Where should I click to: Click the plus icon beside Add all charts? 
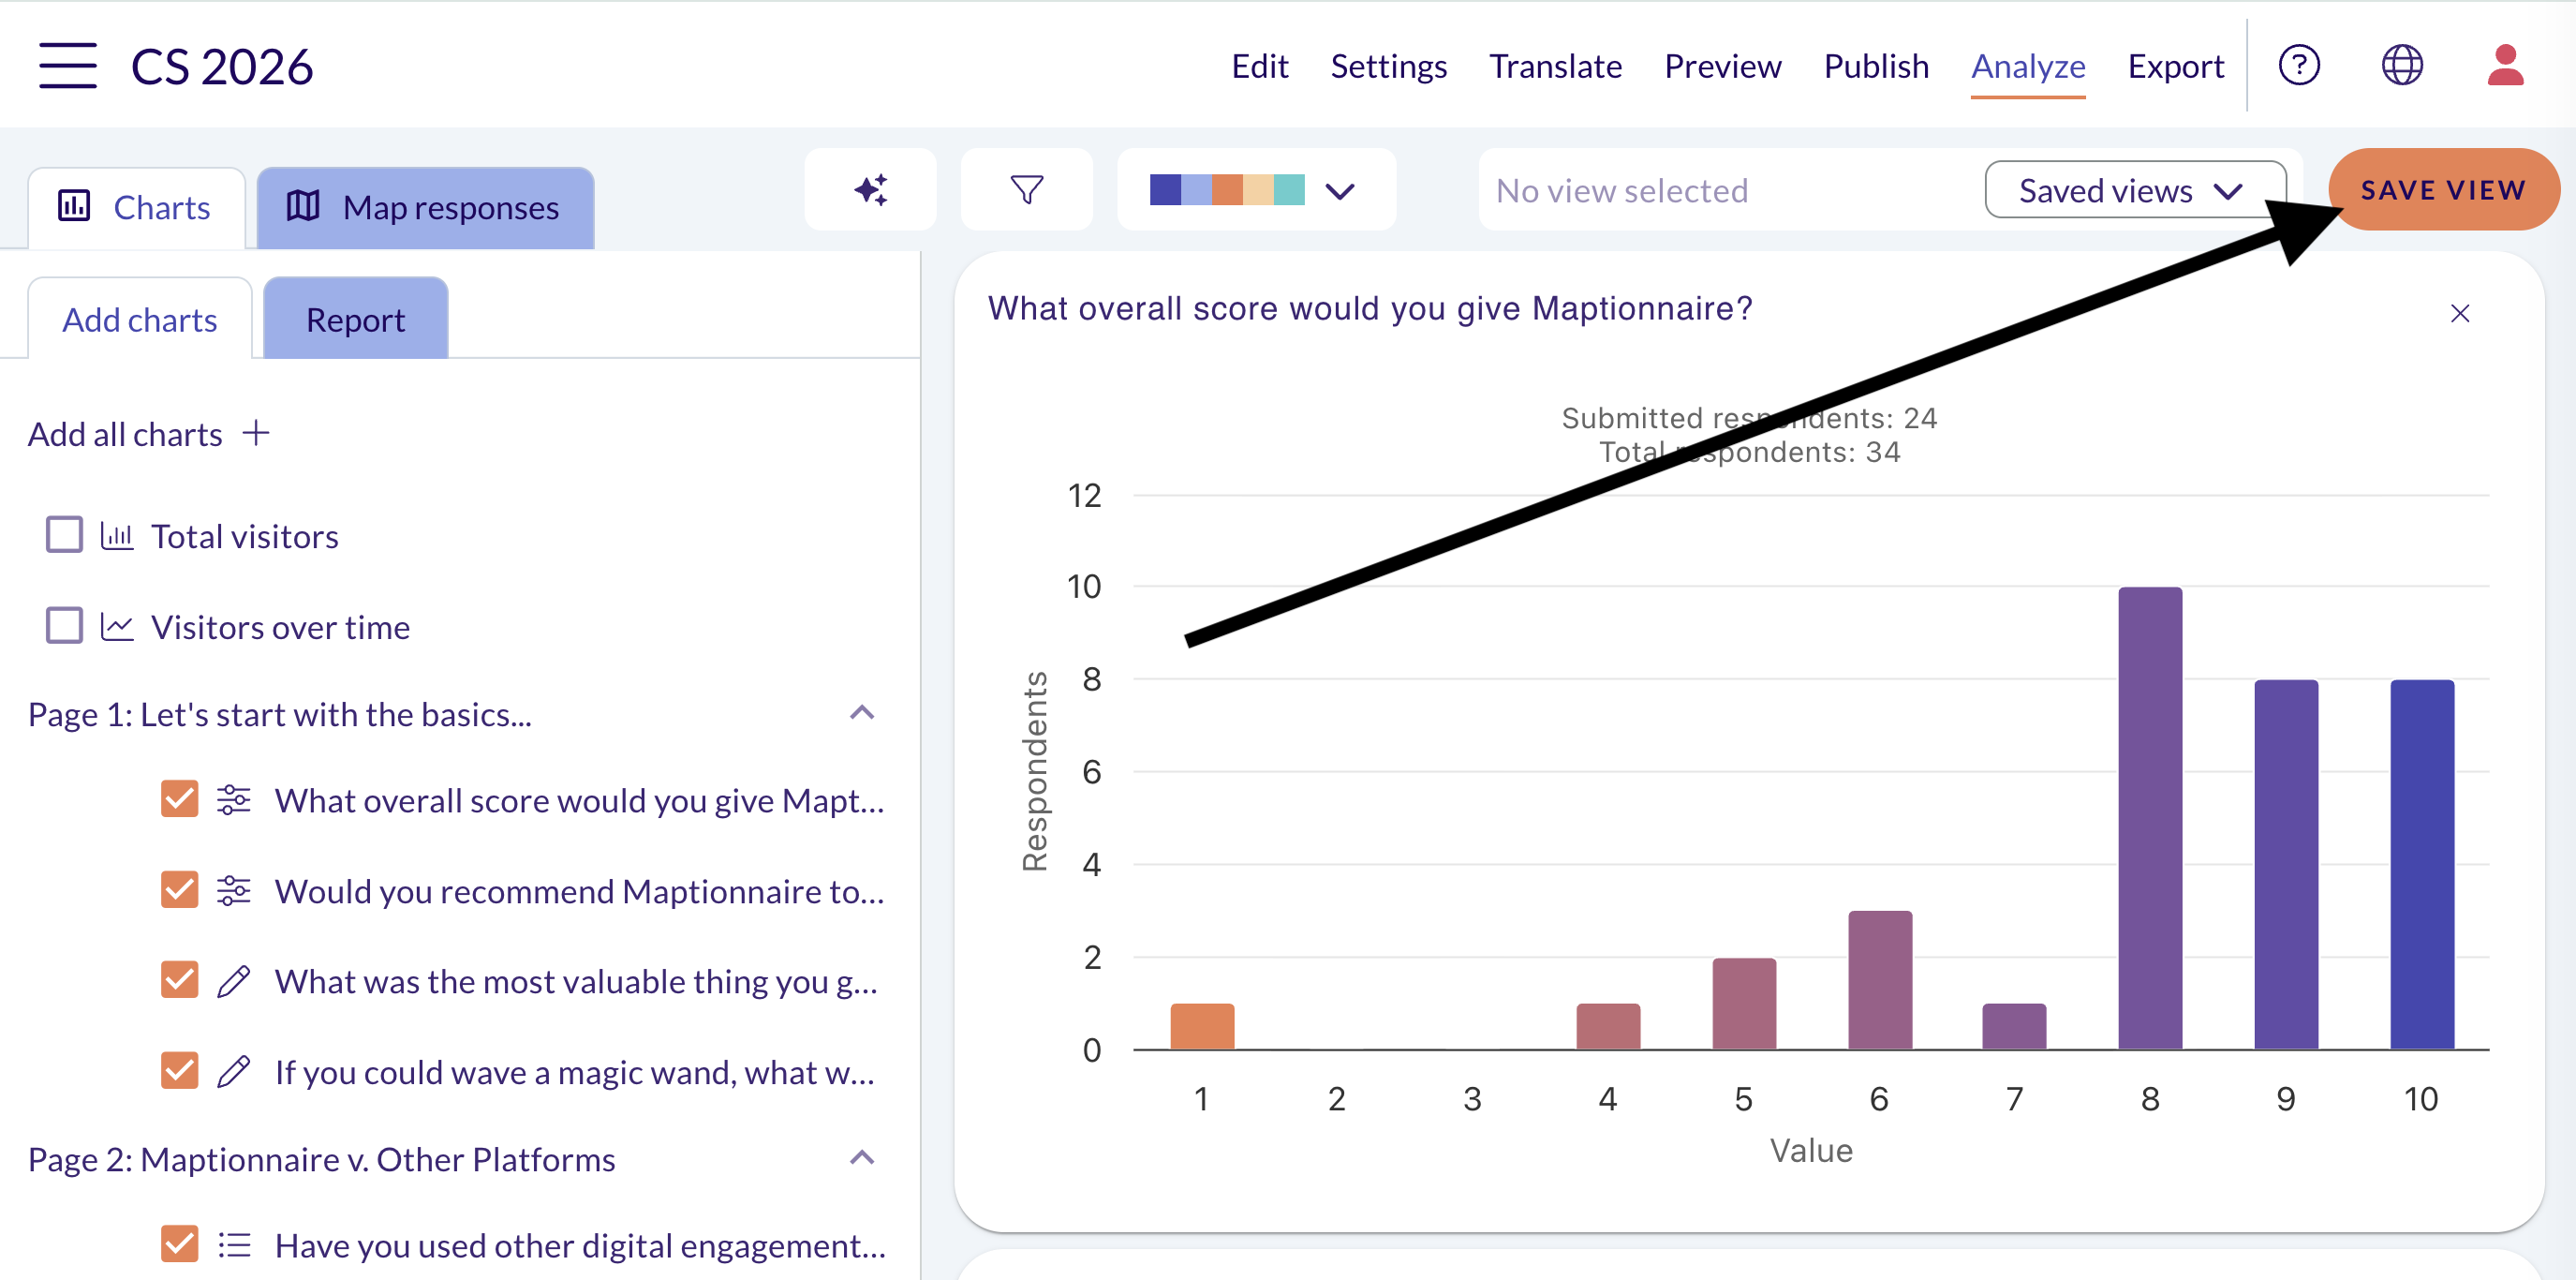pyautogui.click(x=256, y=434)
